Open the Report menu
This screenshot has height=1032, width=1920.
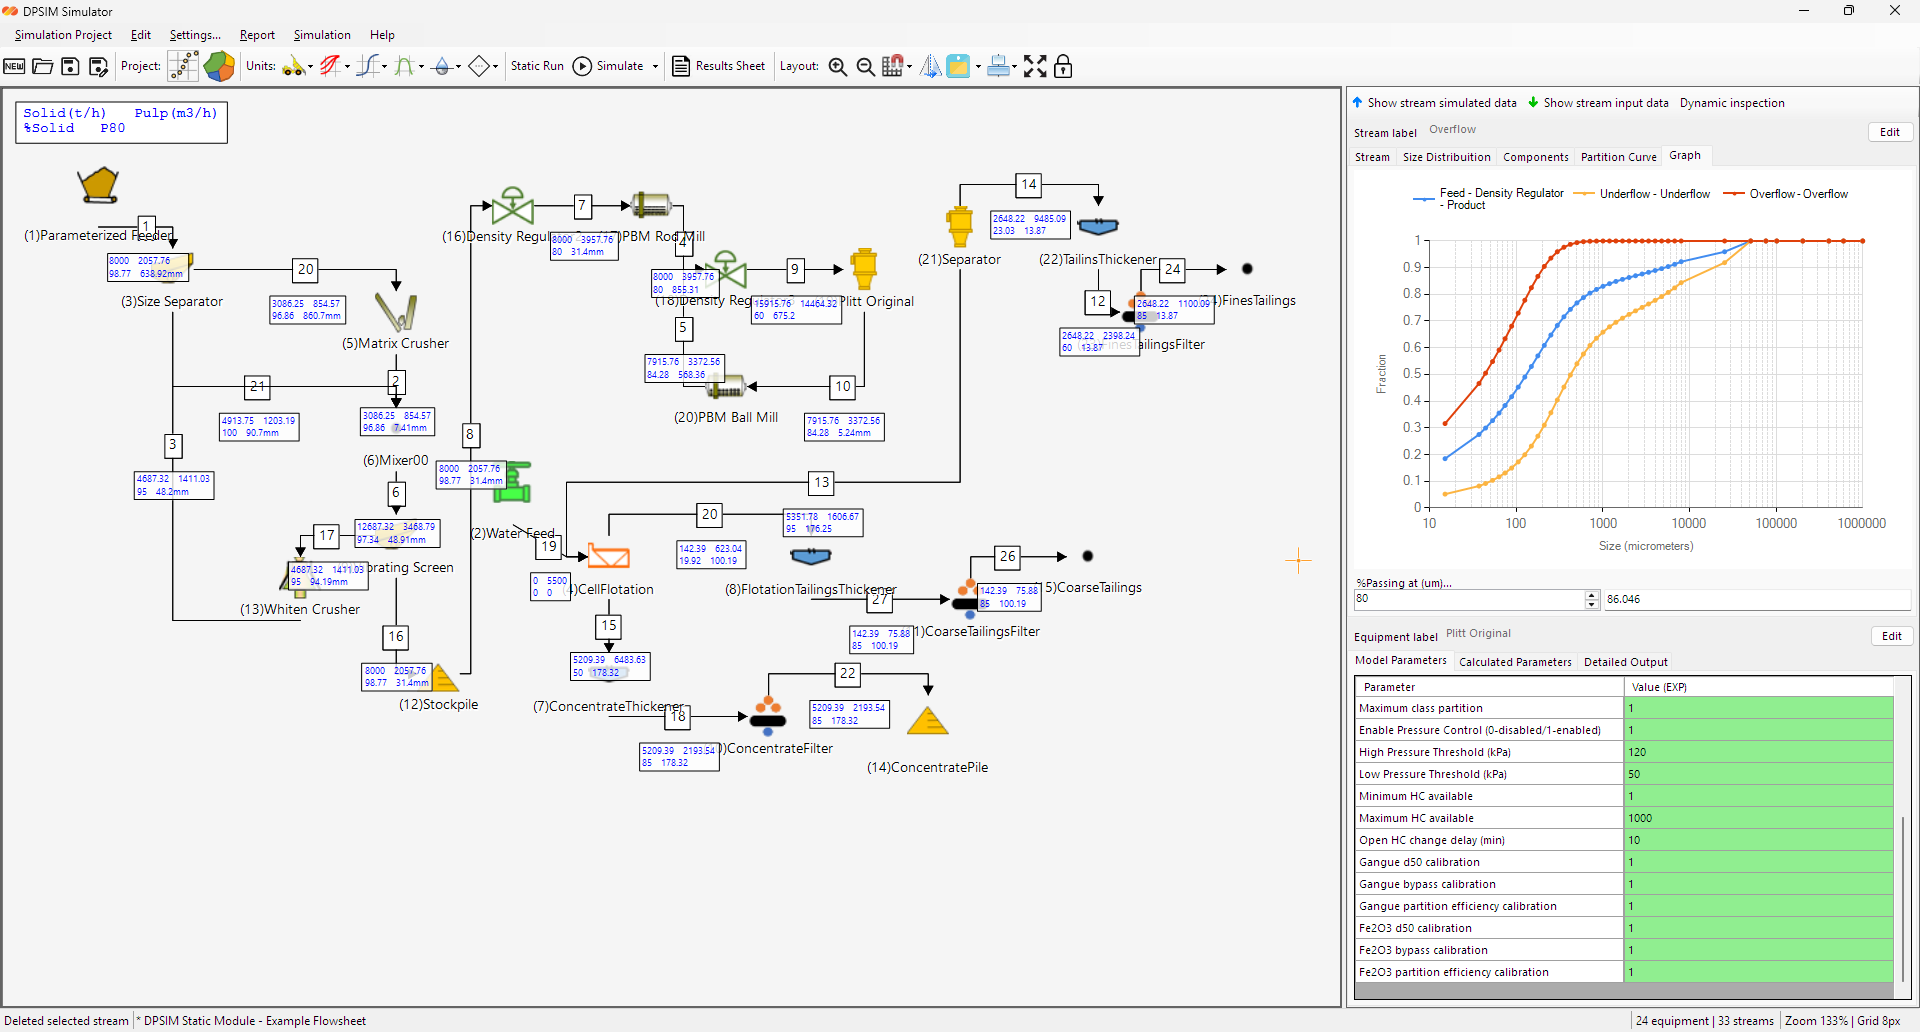pyautogui.click(x=257, y=35)
